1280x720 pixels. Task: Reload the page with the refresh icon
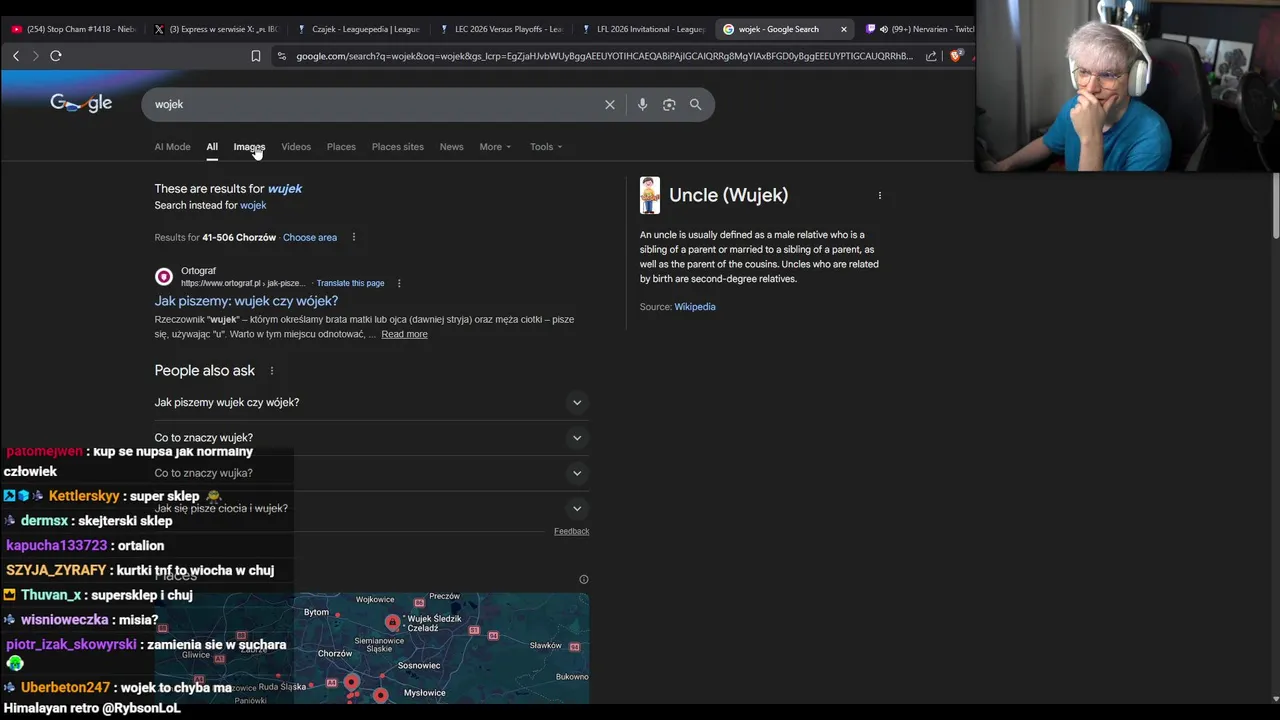point(56,56)
